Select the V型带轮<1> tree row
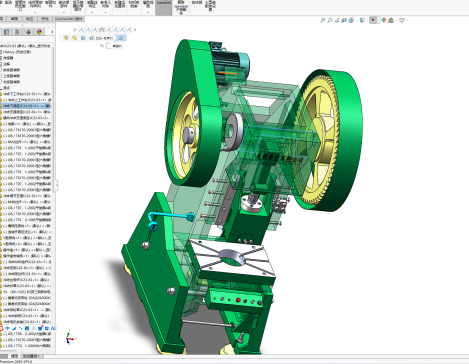The height and width of the screenshot is (364, 469). [26, 238]
